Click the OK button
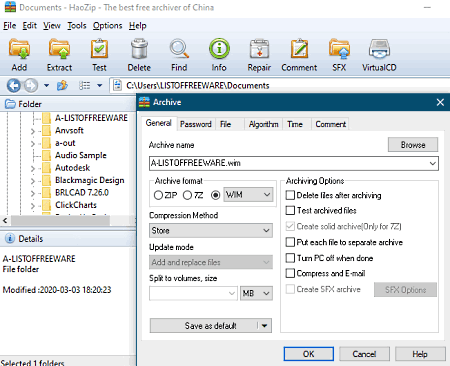 [309, 354]
